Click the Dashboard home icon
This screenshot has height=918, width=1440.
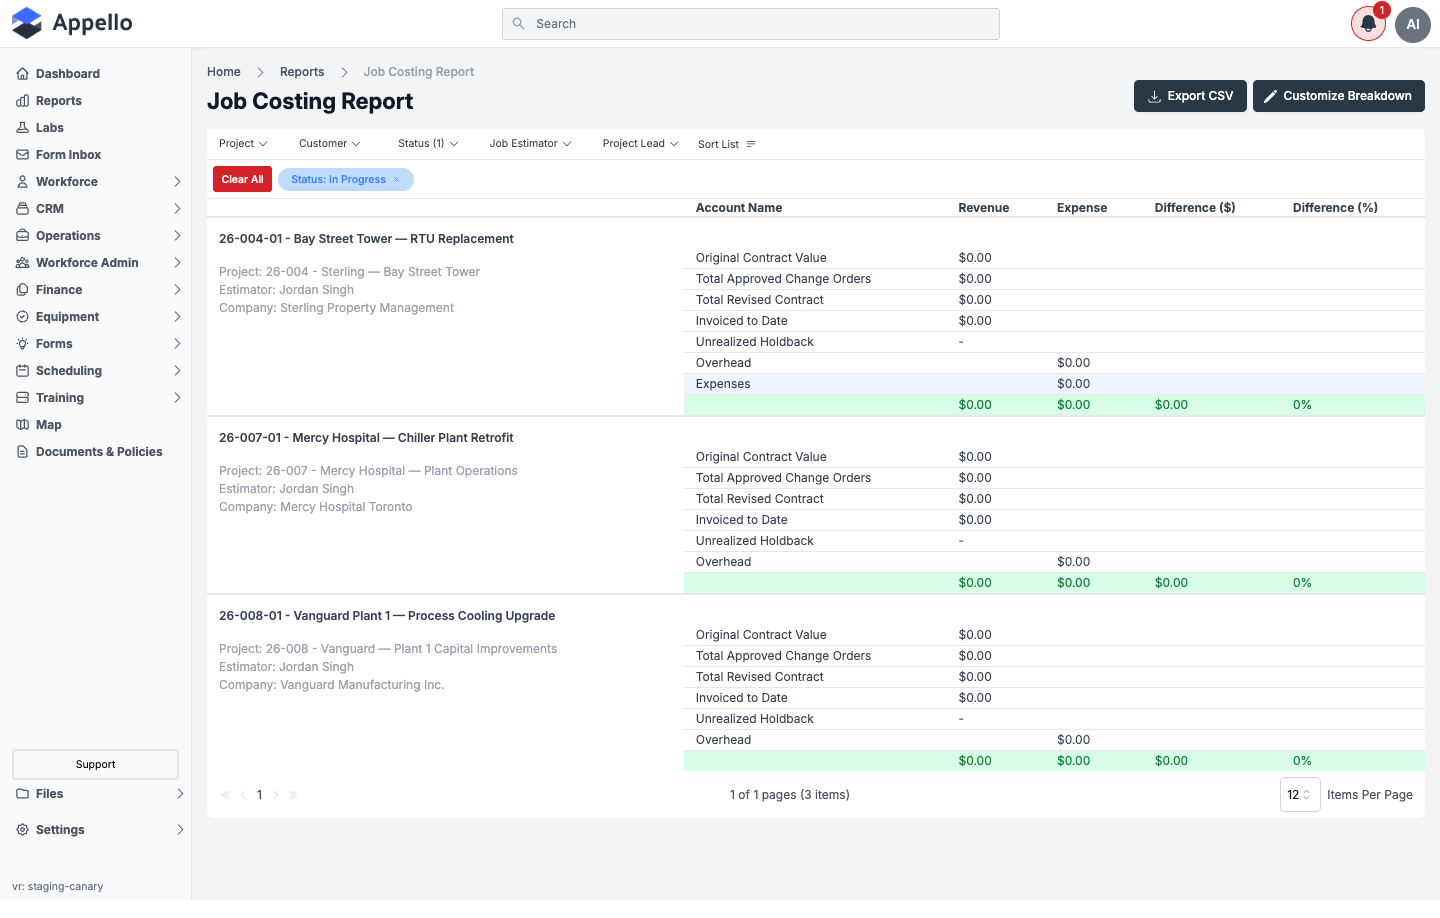[x=22, y=74]
